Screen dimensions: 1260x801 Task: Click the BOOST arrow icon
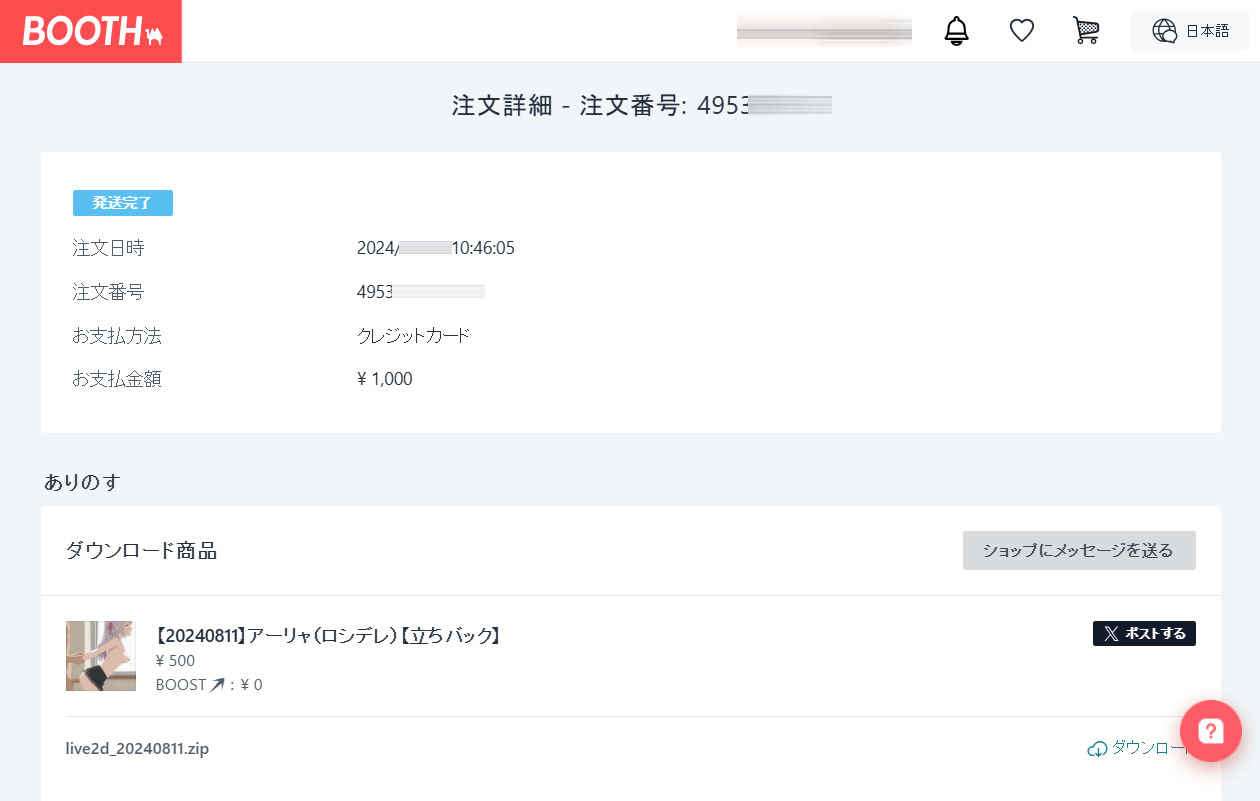pyautogui.click(x=217, y=685)
